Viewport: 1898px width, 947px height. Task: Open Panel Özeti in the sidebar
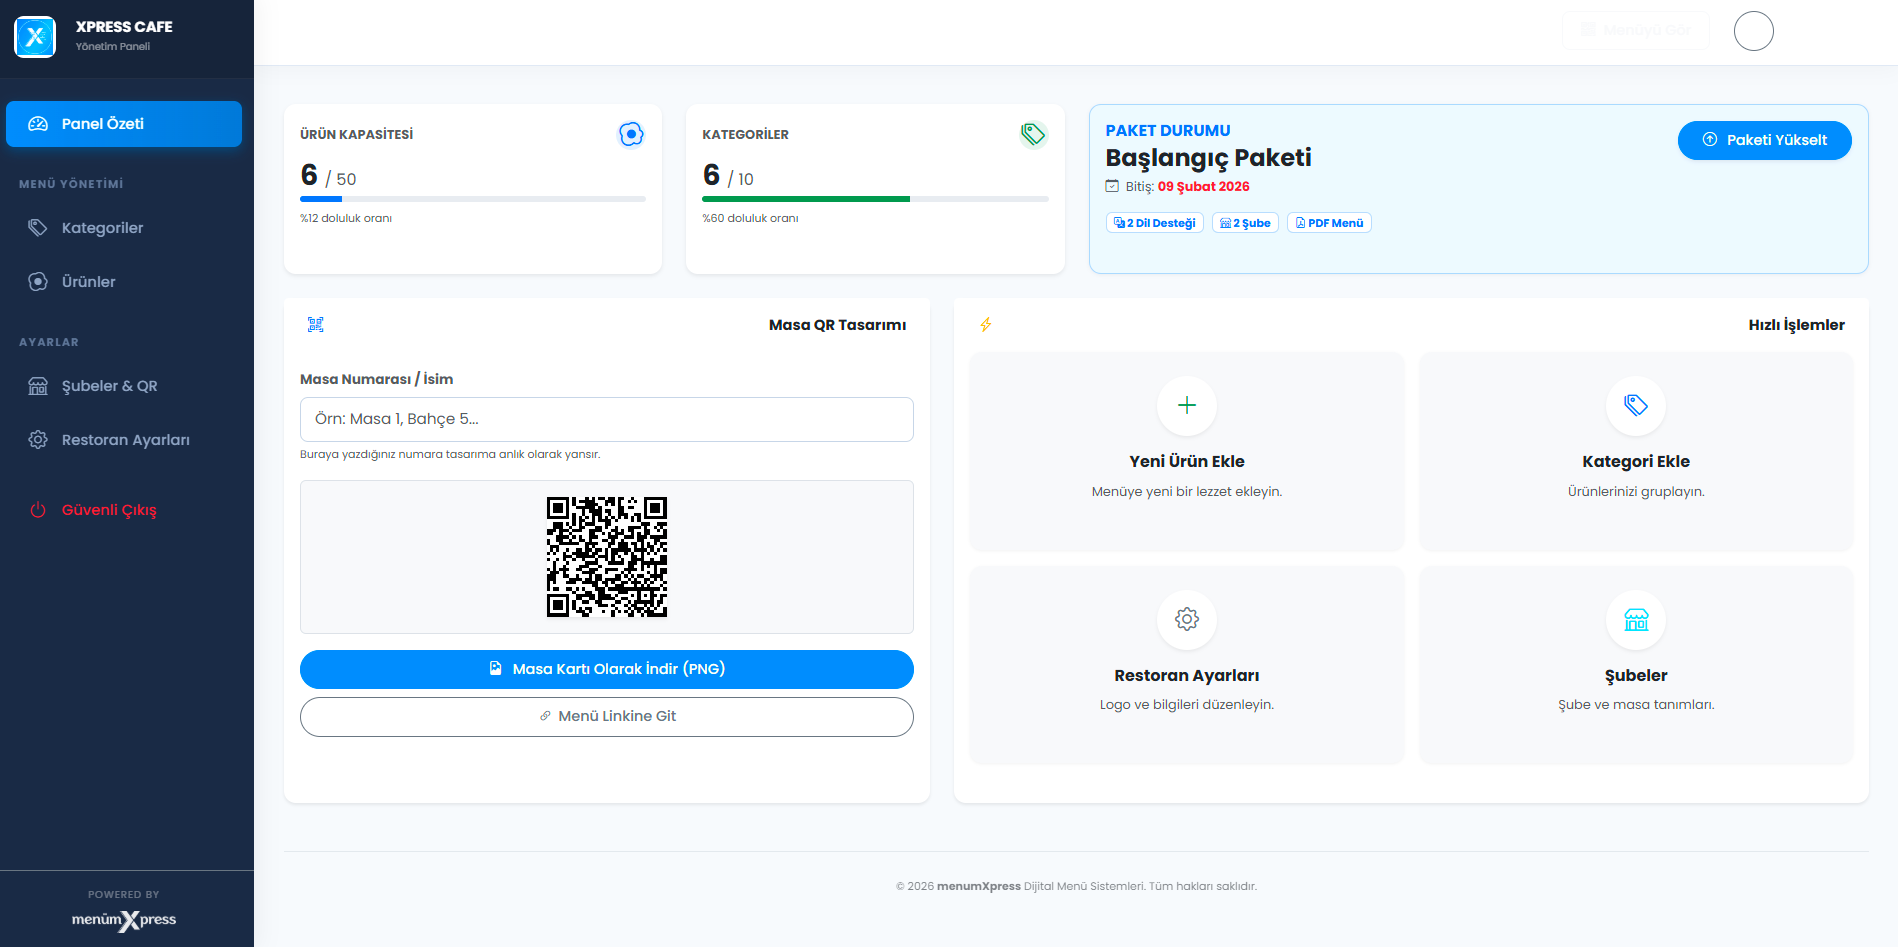click(124, 124)
